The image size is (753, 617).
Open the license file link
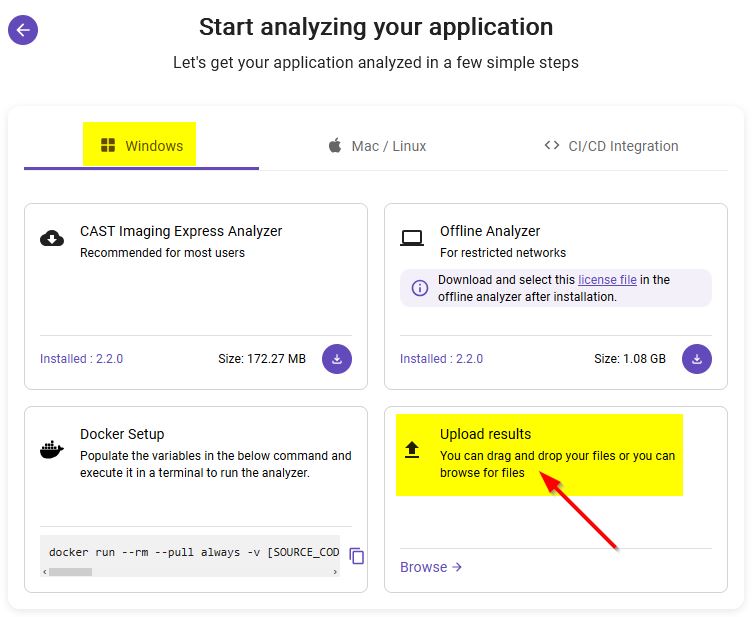pyautogui.click(x=607, y=280)
